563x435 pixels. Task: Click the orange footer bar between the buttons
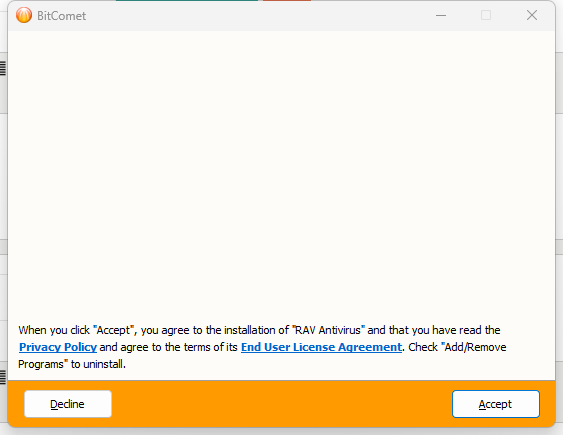click(282, 404)
